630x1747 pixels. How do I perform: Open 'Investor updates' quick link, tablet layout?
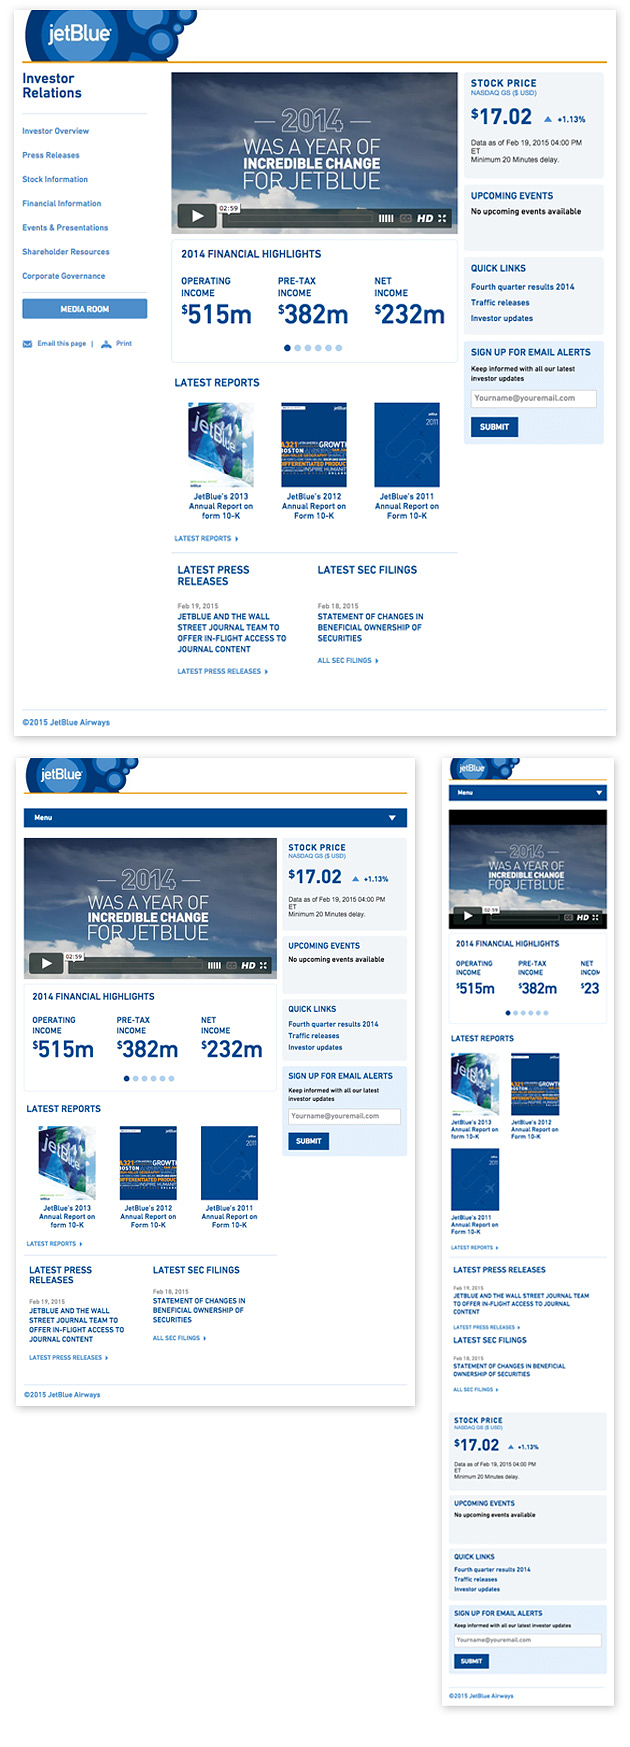point(315,1048)
